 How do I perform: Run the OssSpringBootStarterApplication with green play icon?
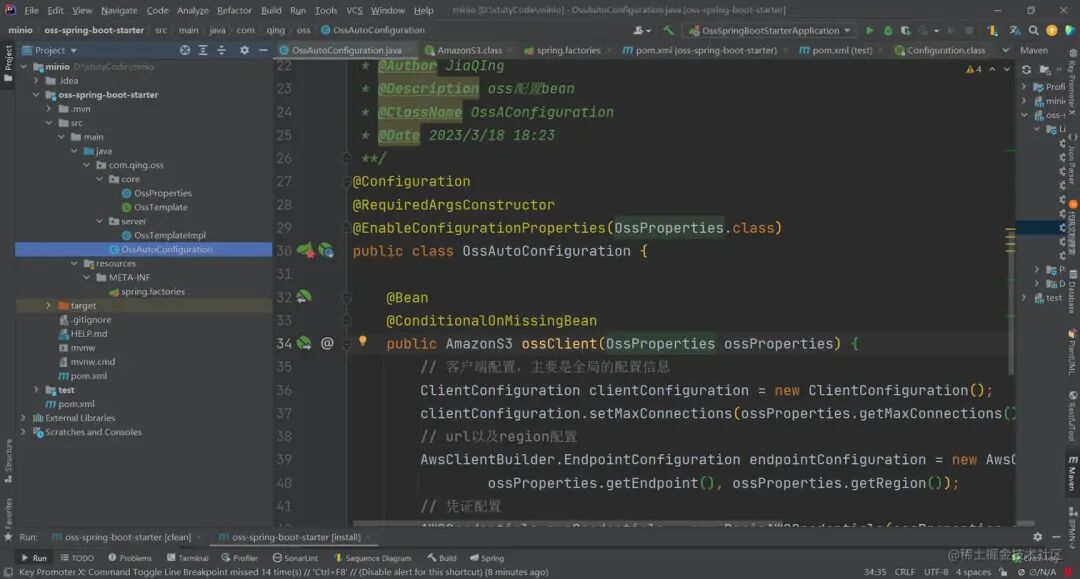click(x=869, y=30)
